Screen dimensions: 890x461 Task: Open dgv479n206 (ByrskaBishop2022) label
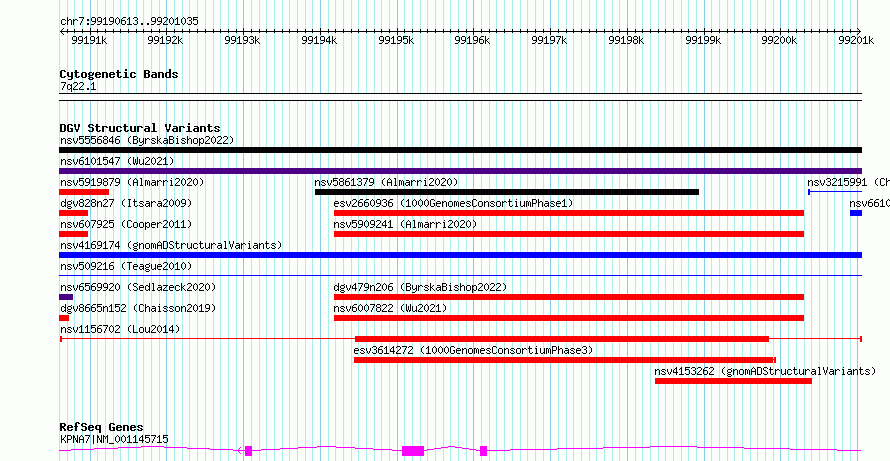(x=420, y=287)
